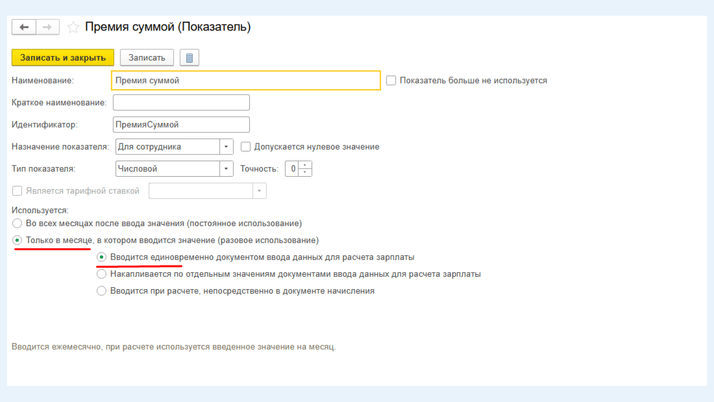This screenshot has width=714, height=402.
Task: Click the Записать button
Action: click(147, 58)
